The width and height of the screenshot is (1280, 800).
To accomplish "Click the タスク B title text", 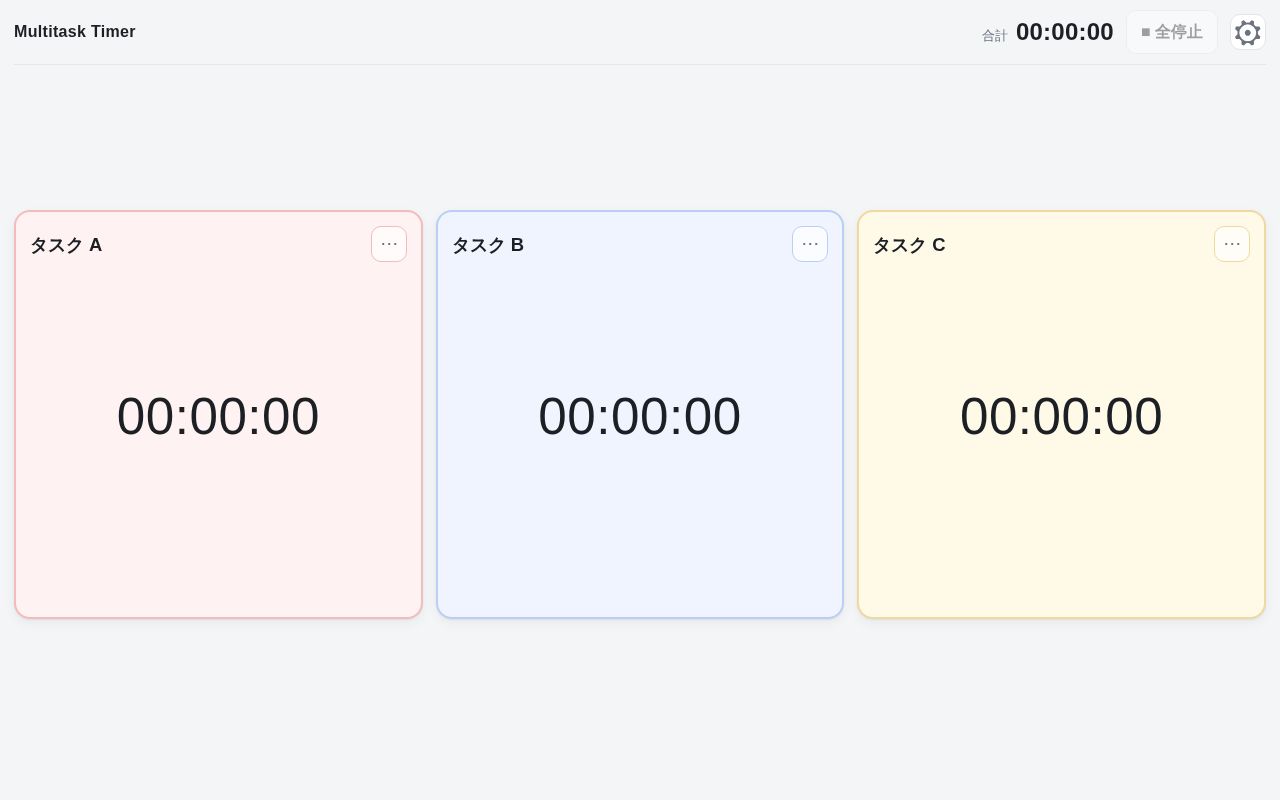I will pos(488,245).
